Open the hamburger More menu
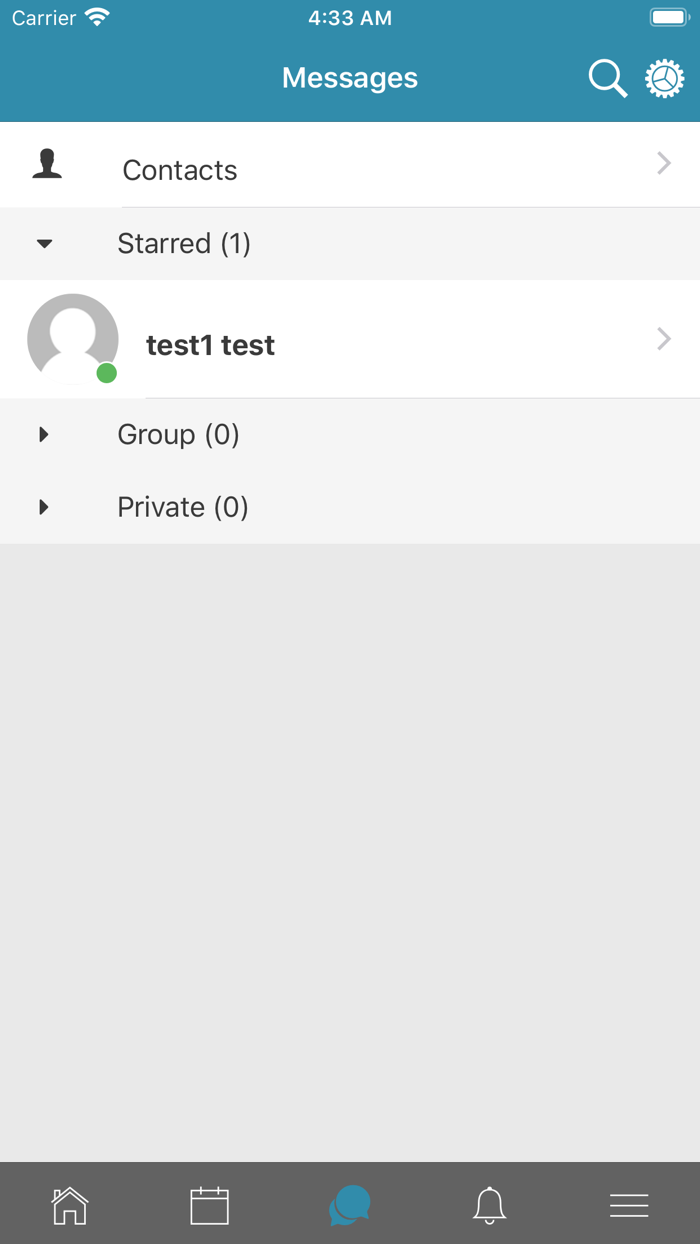700x1244 pixels. coord(629,1206)
